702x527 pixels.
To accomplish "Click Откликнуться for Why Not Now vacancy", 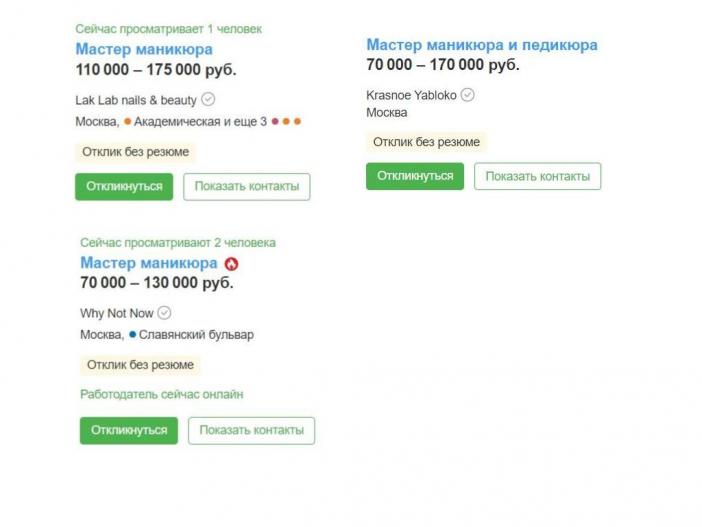I will 129,430.
